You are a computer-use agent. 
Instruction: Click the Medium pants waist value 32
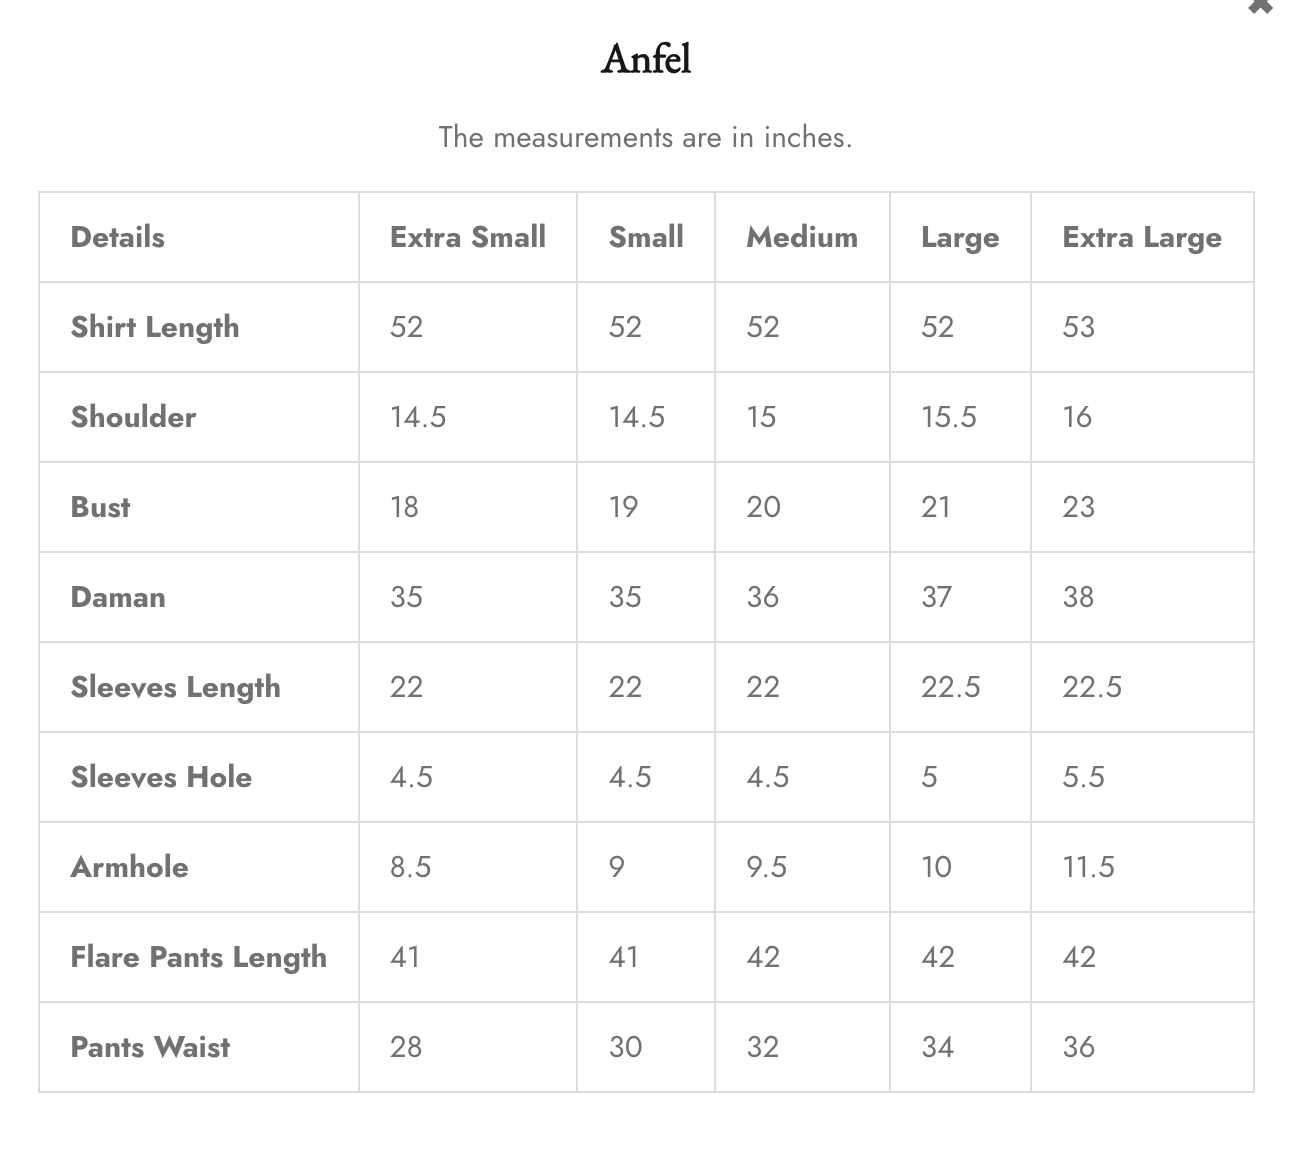[x=763, y=1047]
